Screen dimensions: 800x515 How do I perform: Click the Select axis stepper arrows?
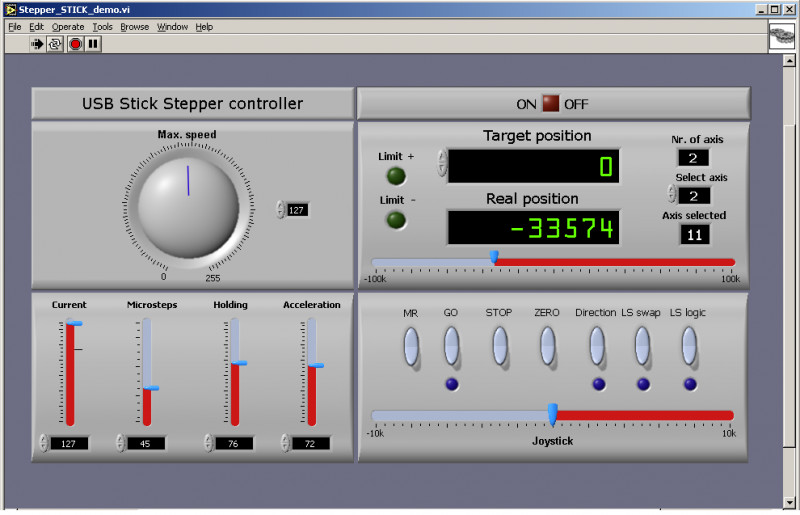point(671,194)
